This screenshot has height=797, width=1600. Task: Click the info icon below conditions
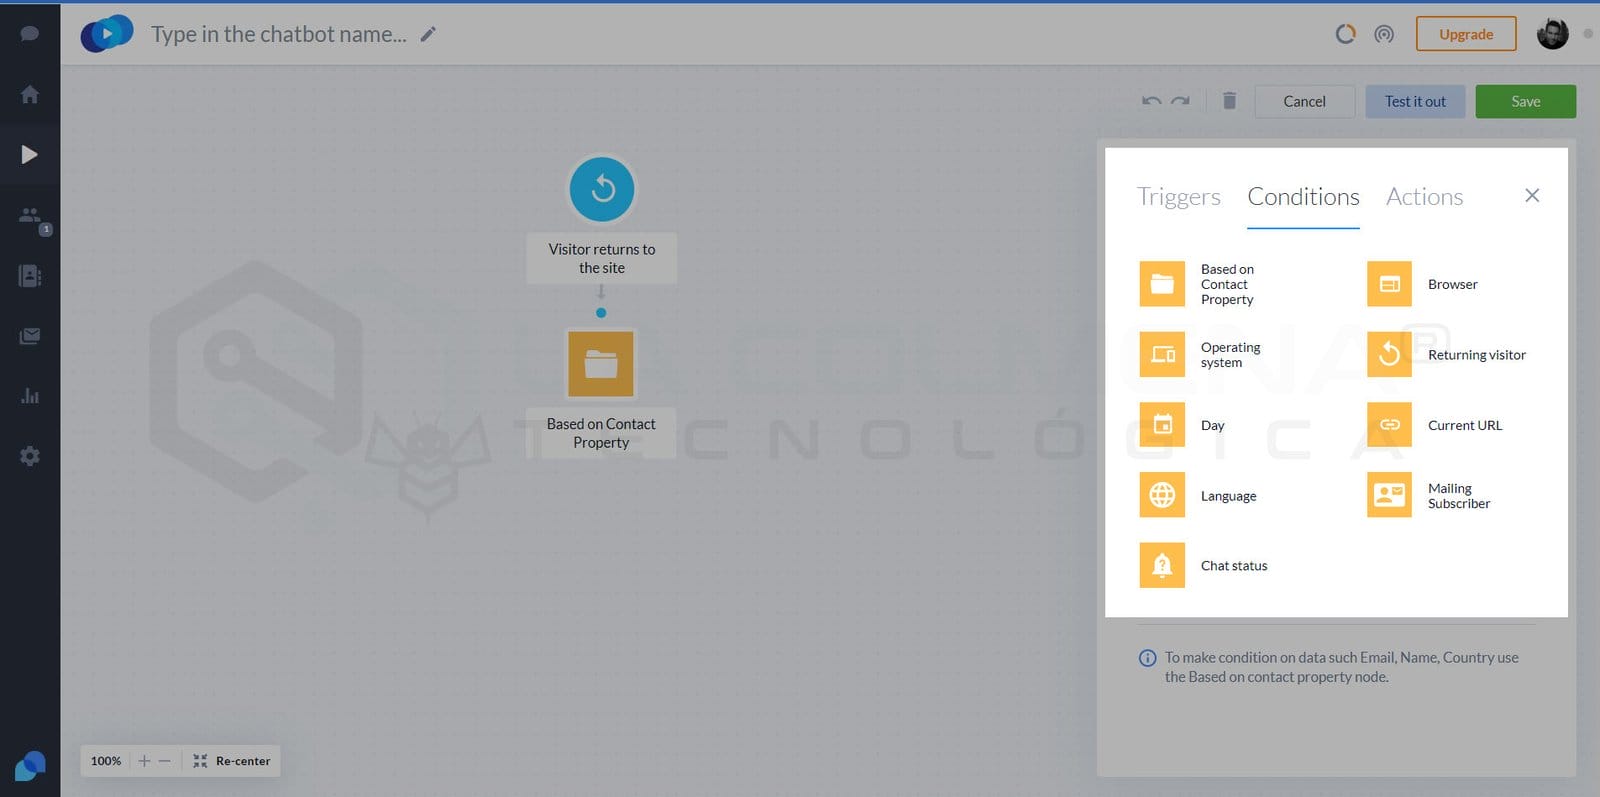(1148, 658)
